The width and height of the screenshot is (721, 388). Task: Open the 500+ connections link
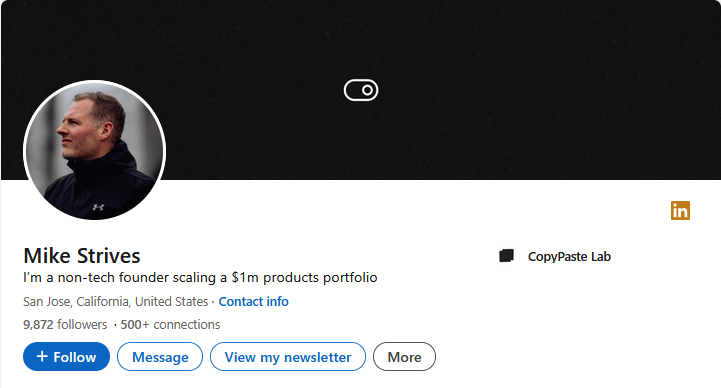[x=170, y=325]
